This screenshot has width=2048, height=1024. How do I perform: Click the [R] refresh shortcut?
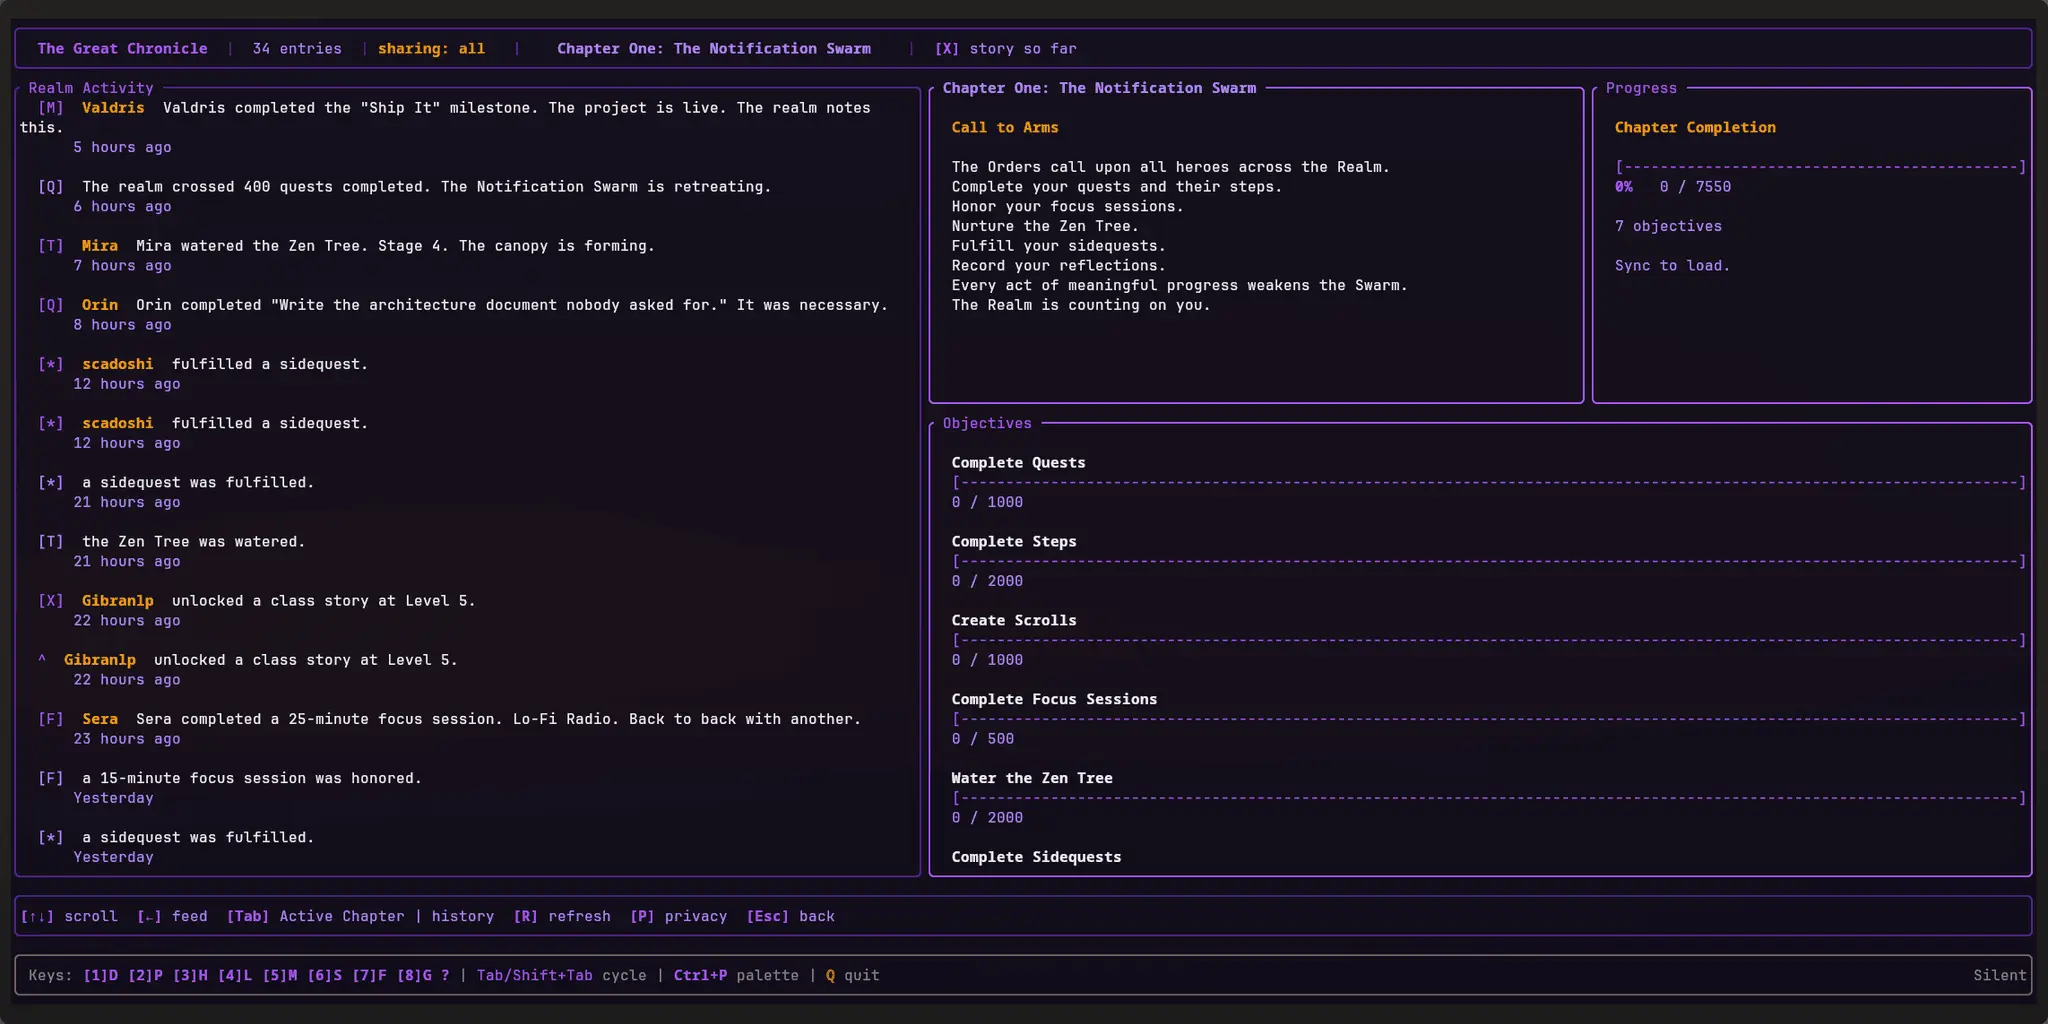(x=562, y=917)
